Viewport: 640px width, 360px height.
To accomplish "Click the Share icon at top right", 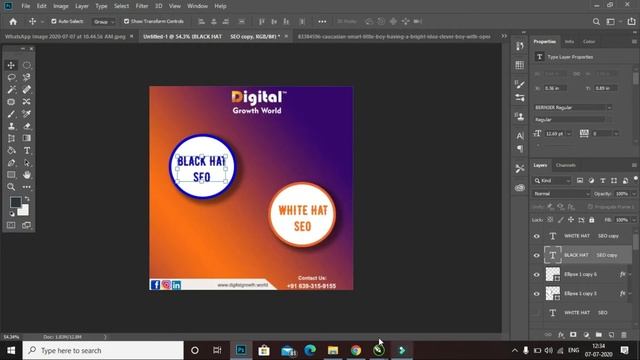I will click(631, 22).
